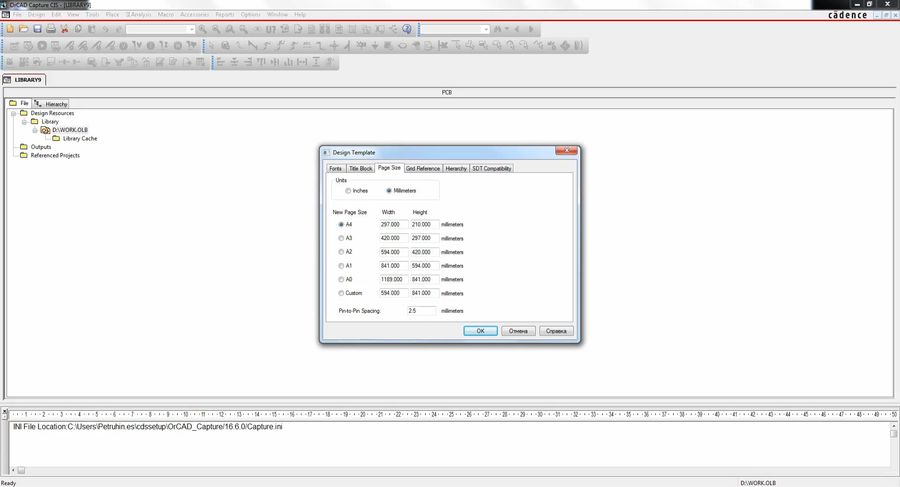The height and width of the screenshot is (487, 900).
Task: Click the Custom width field 594.000
Action: click(394, 293)
